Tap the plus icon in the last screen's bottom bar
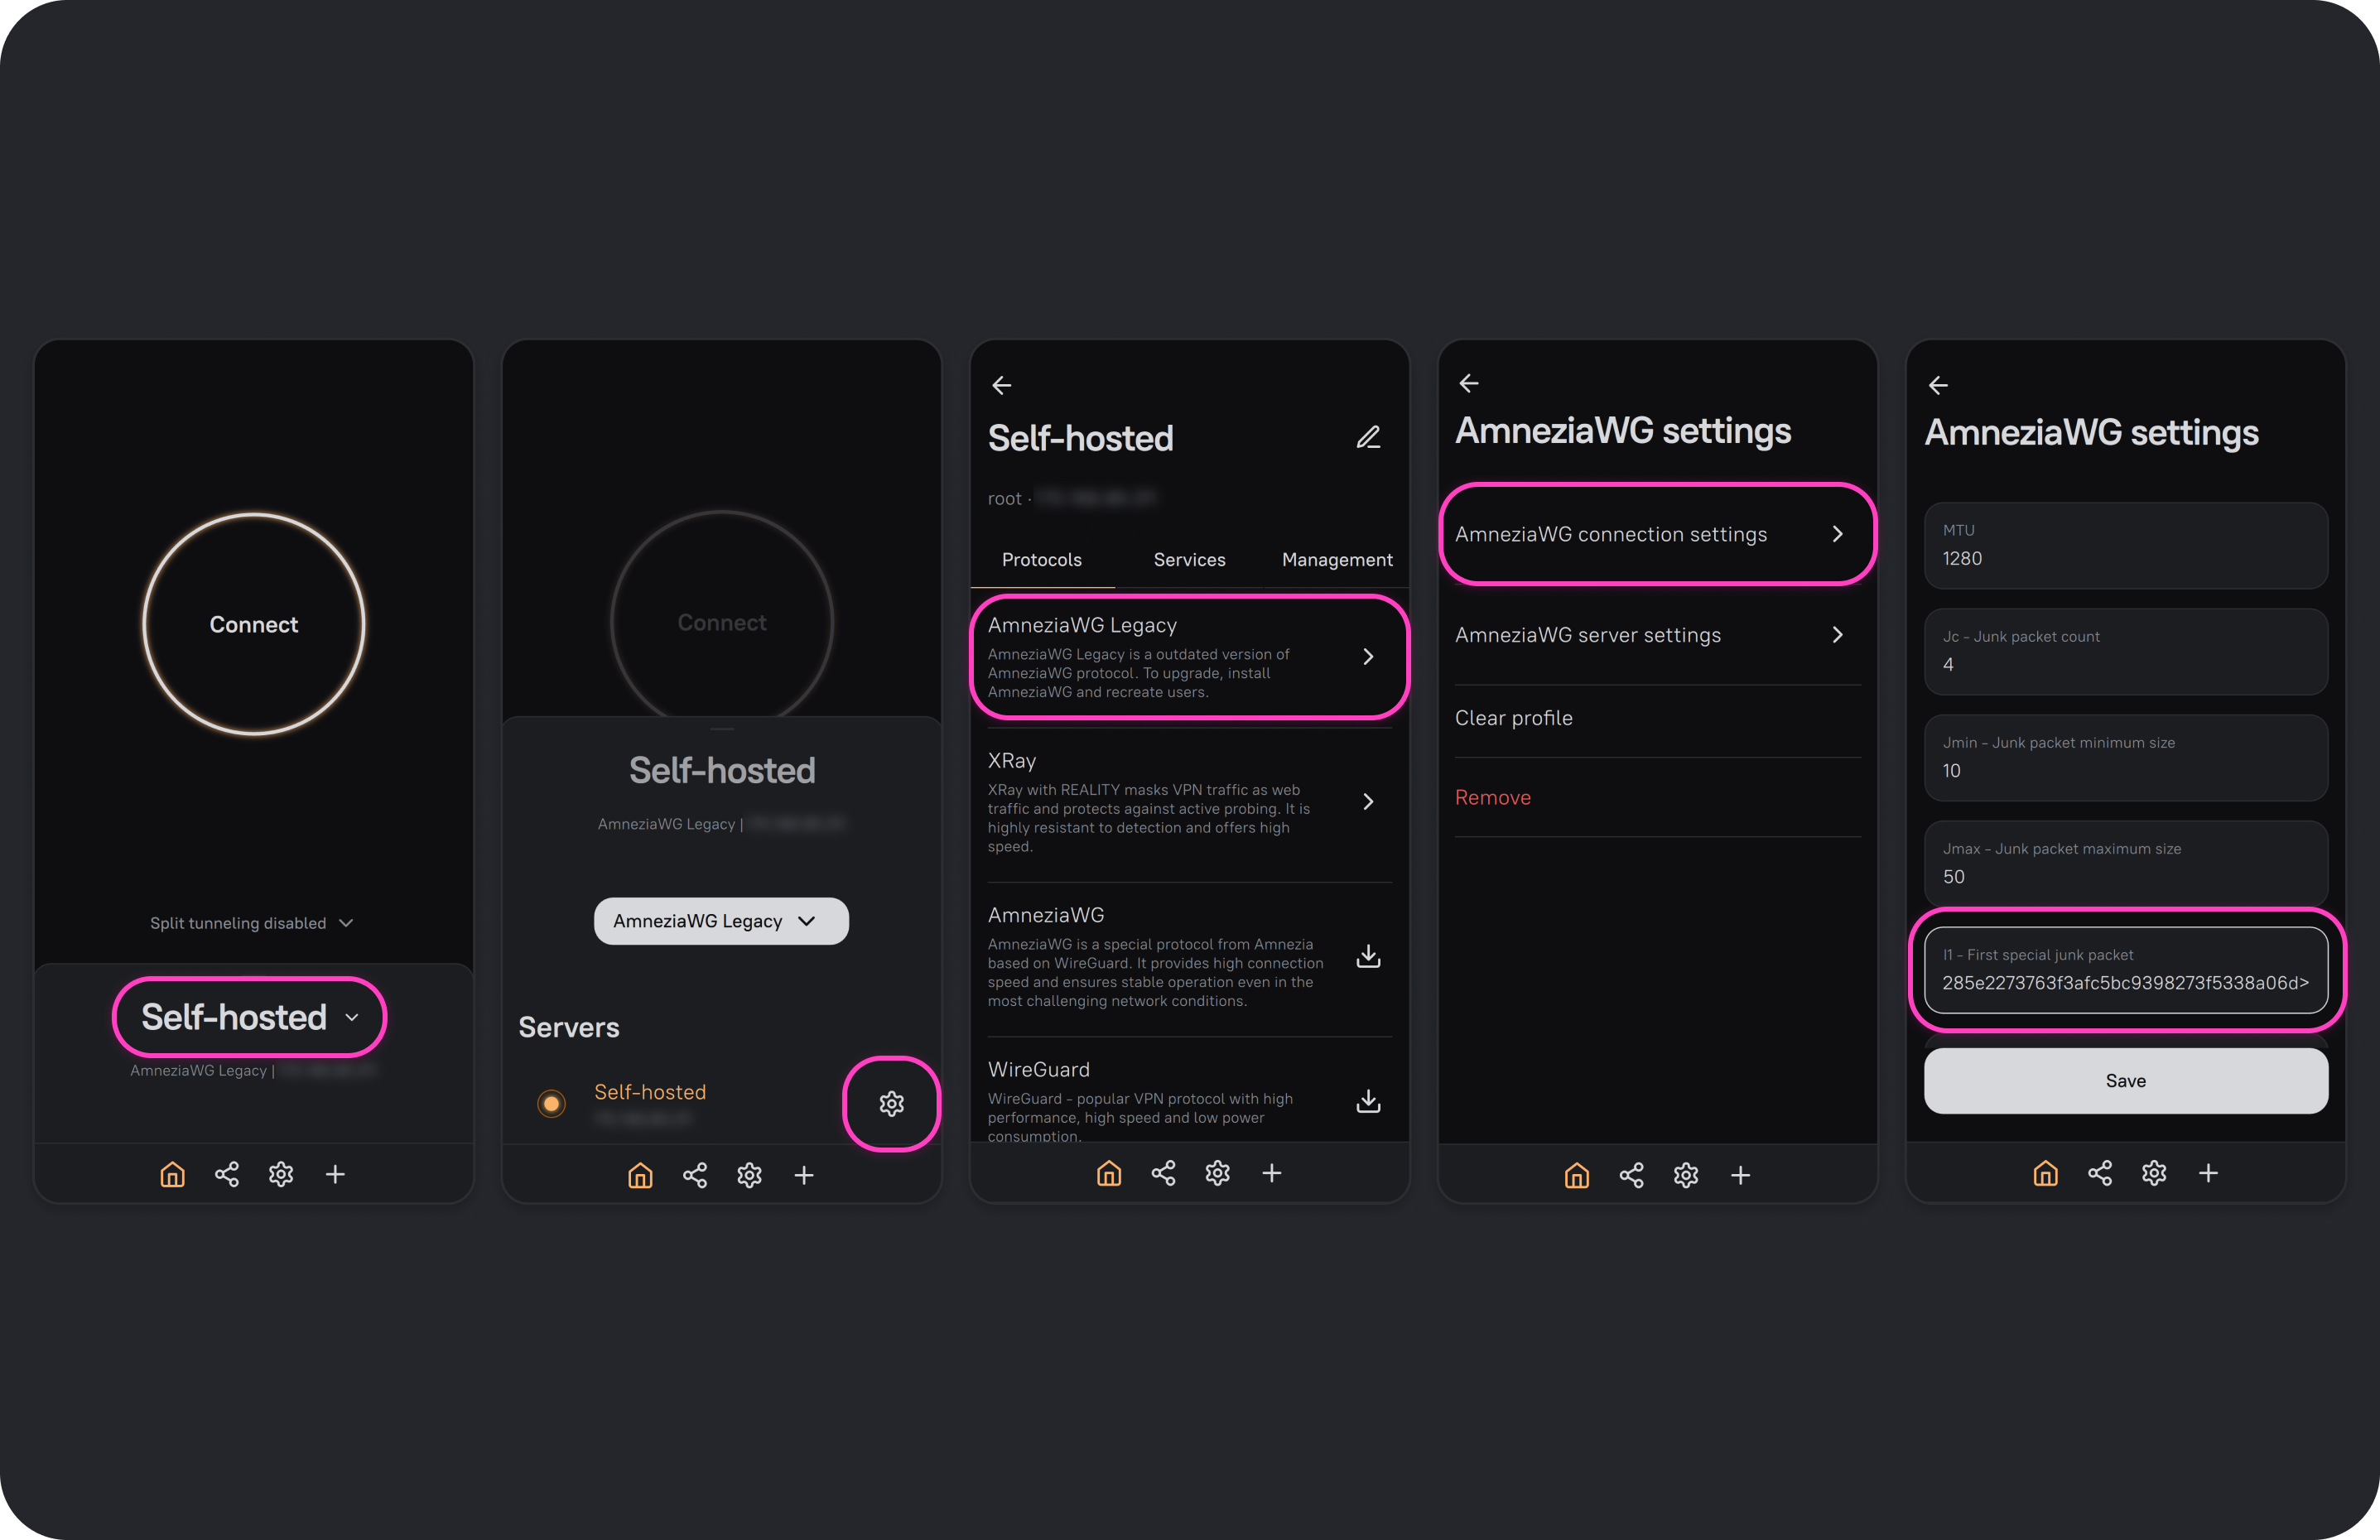 tap(2208, 1173)
